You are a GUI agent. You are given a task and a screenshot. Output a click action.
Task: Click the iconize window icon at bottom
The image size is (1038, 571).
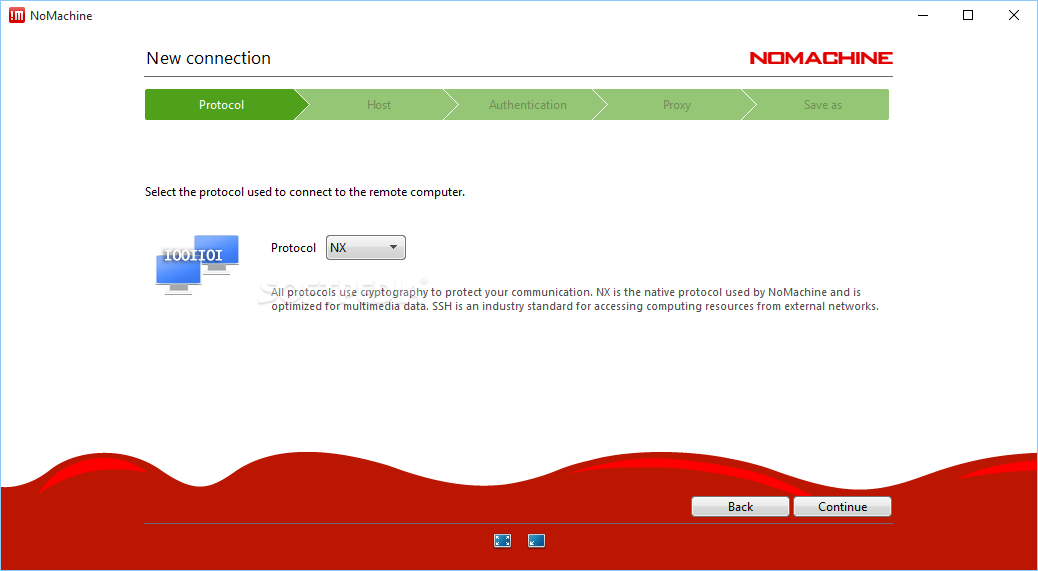point(536,541)
